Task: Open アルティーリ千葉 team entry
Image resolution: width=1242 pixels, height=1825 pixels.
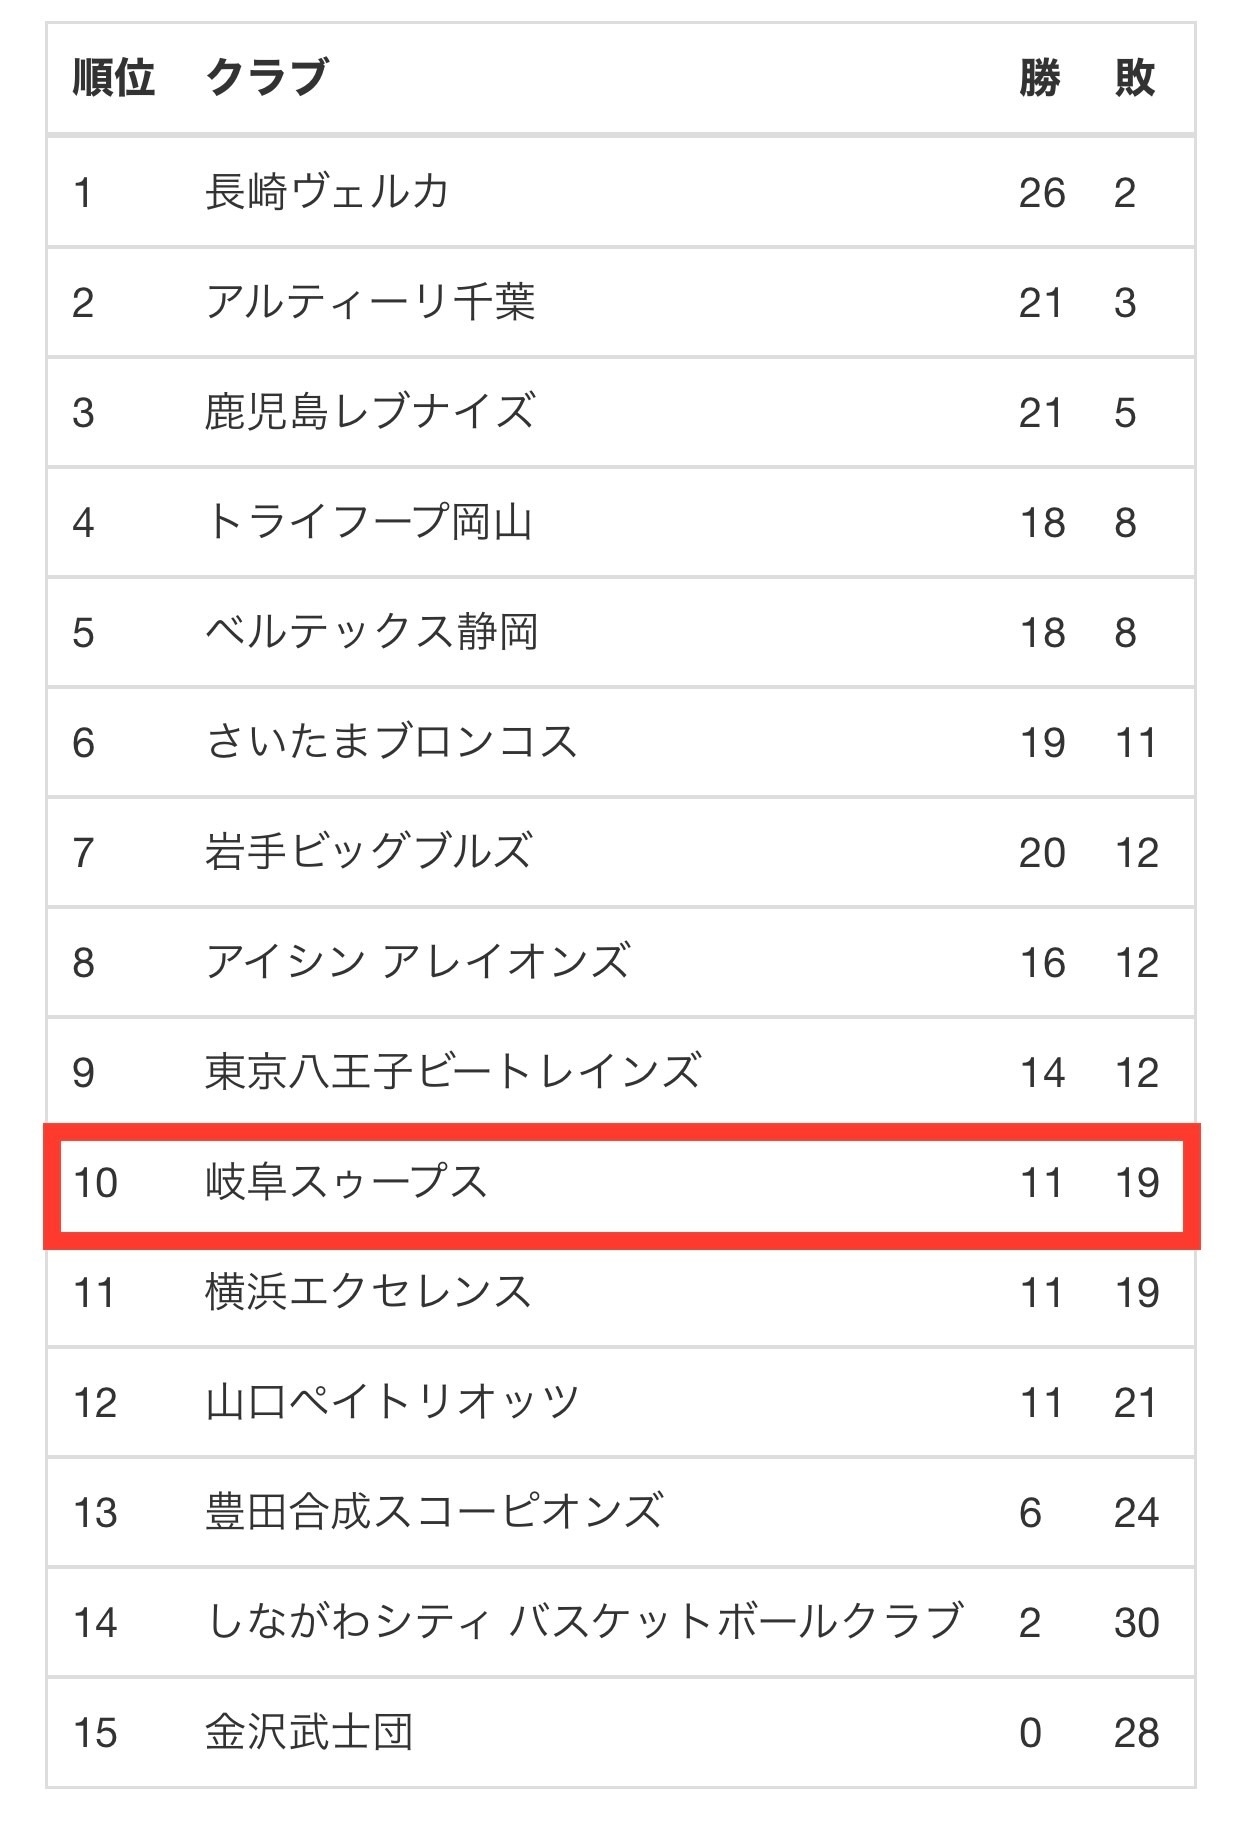Action: (x=370, y=302)
